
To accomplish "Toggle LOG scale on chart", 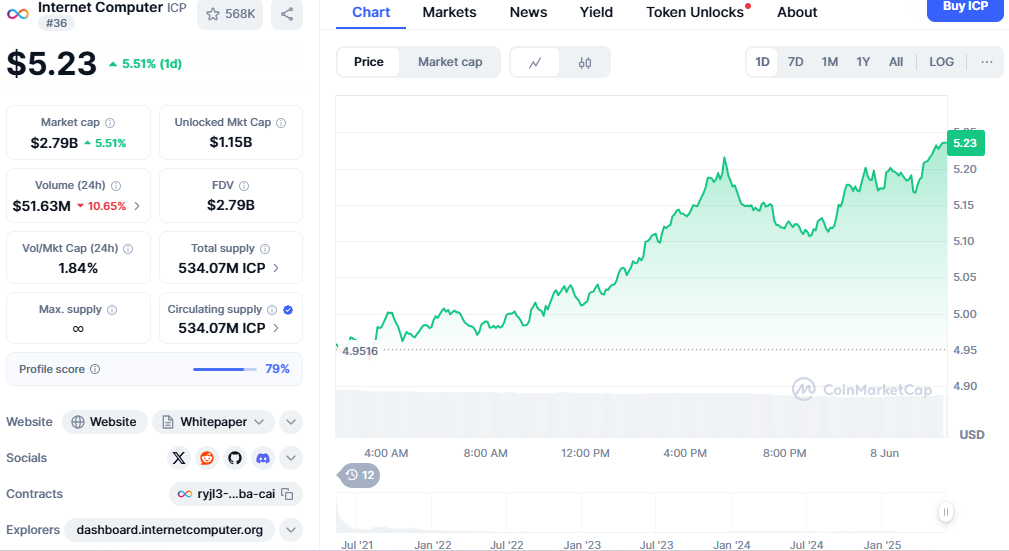I will tap(941, 62).
